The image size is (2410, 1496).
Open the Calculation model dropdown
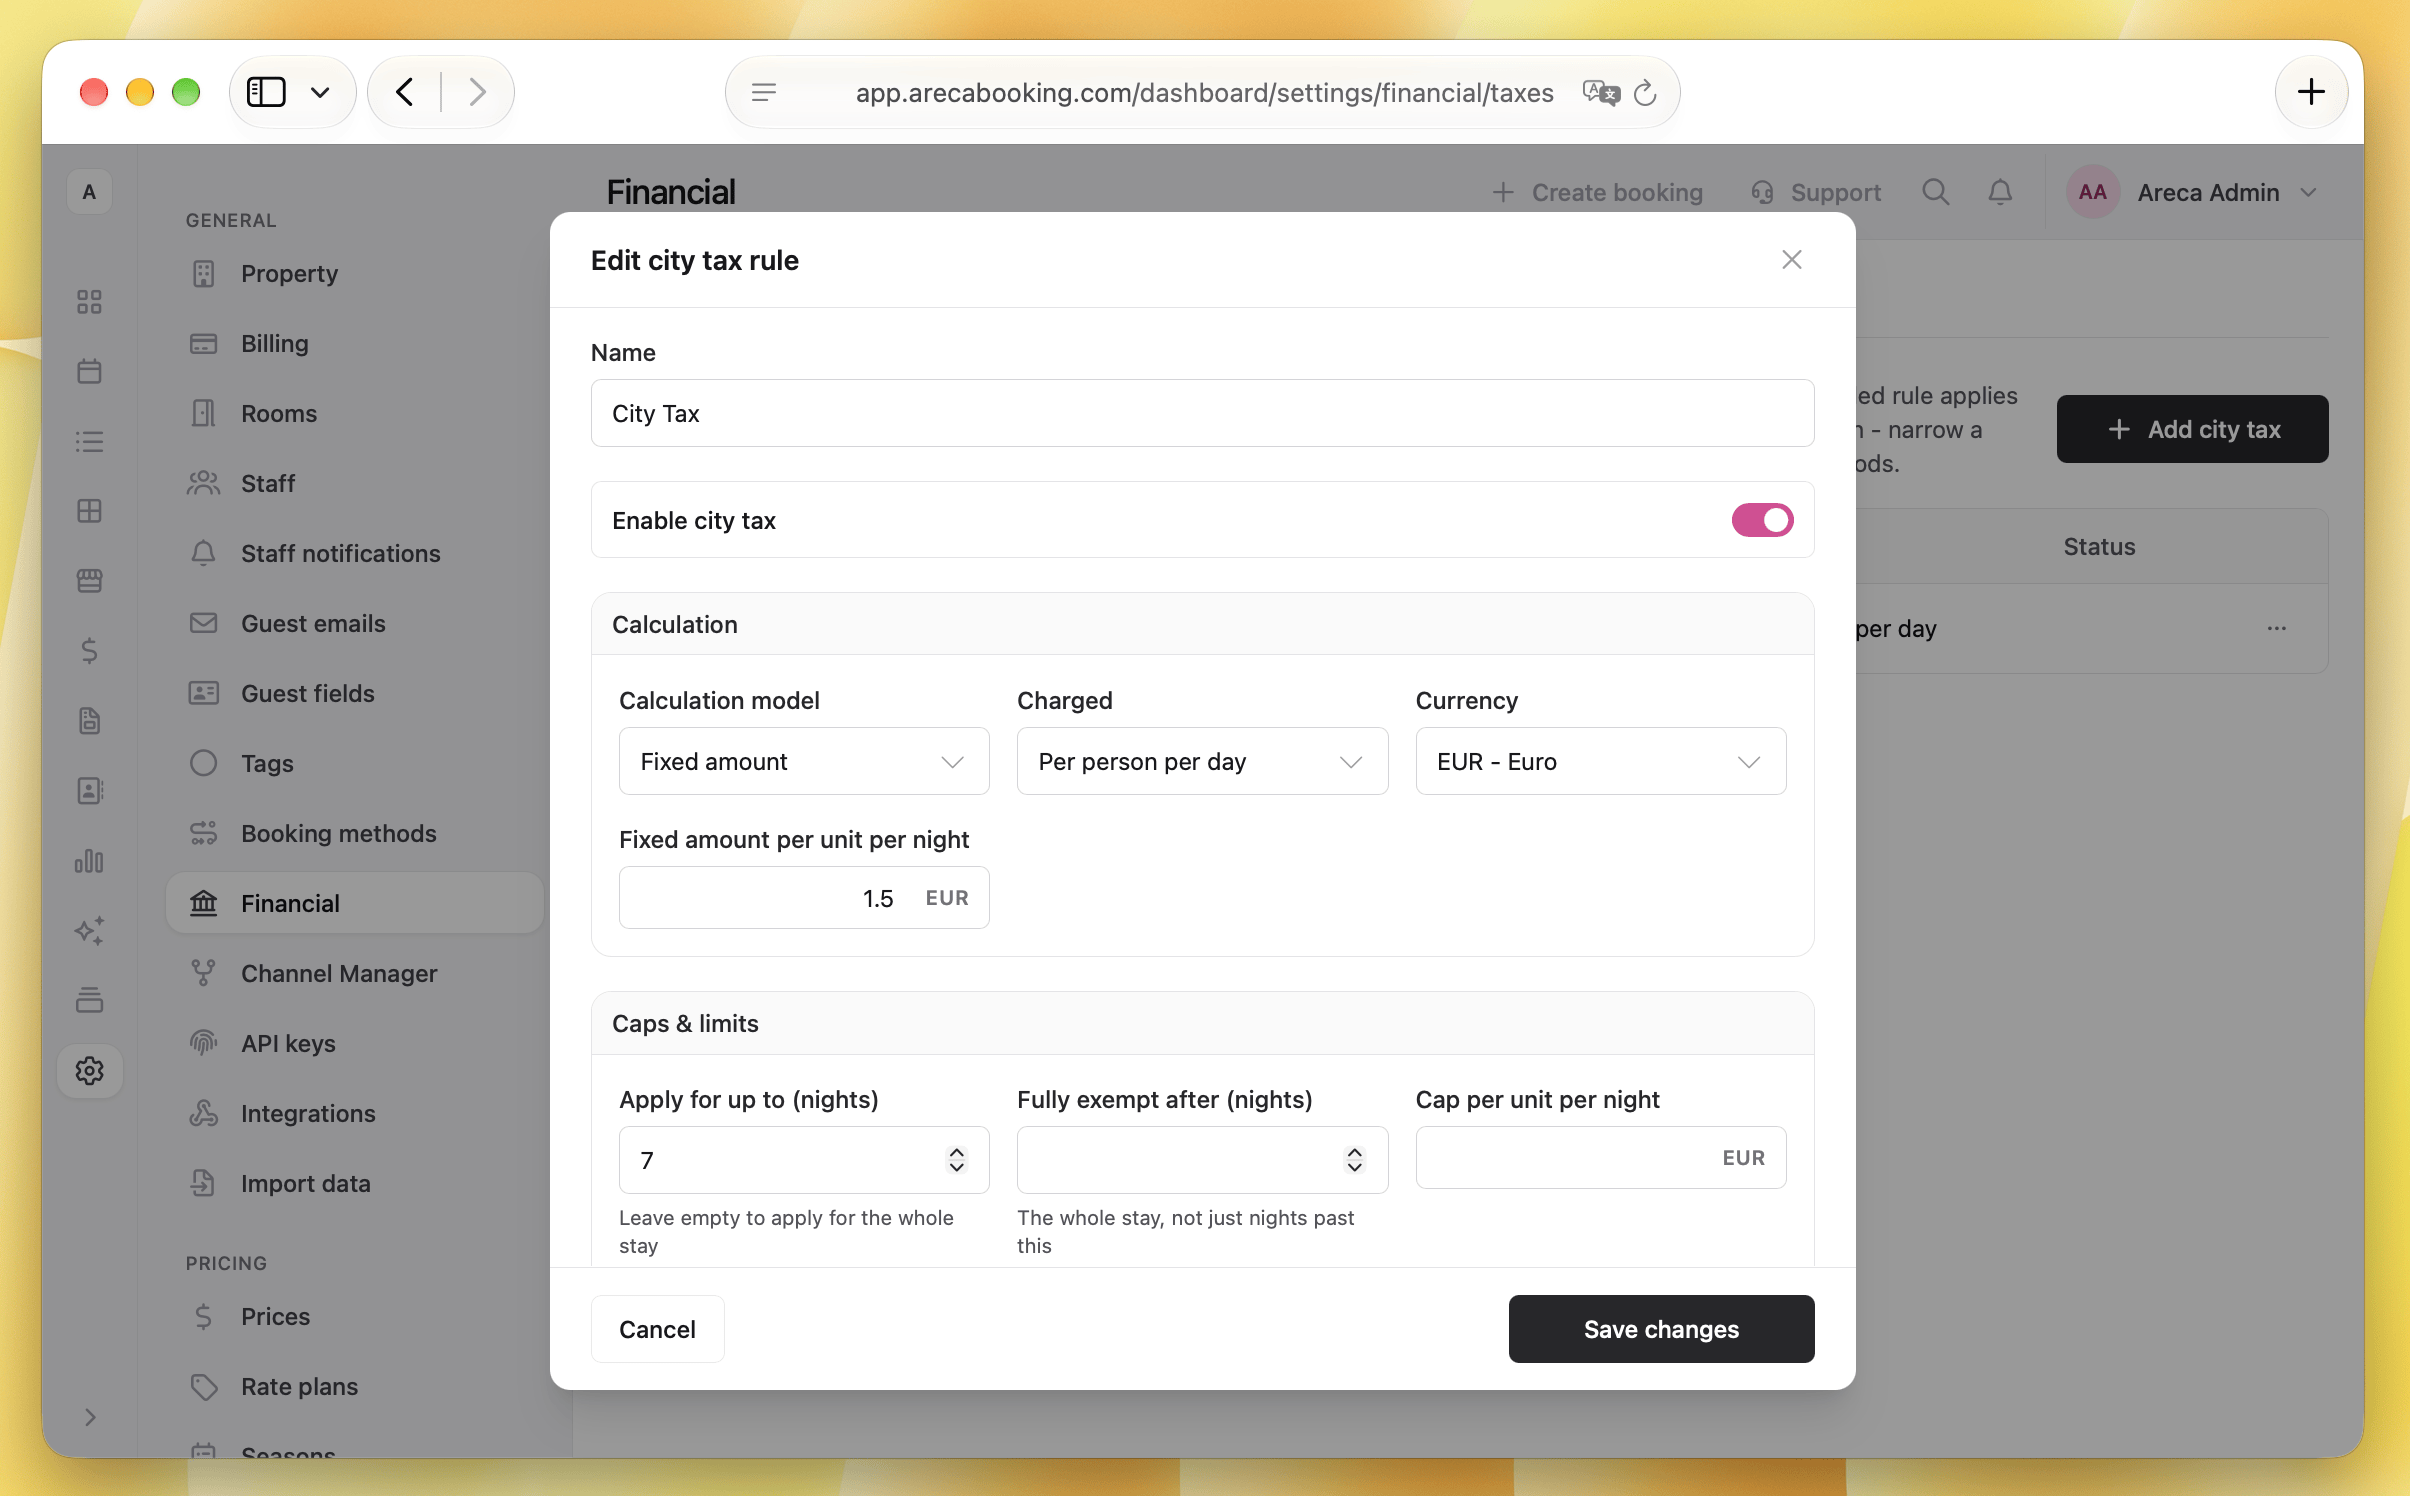pos(804,761)
